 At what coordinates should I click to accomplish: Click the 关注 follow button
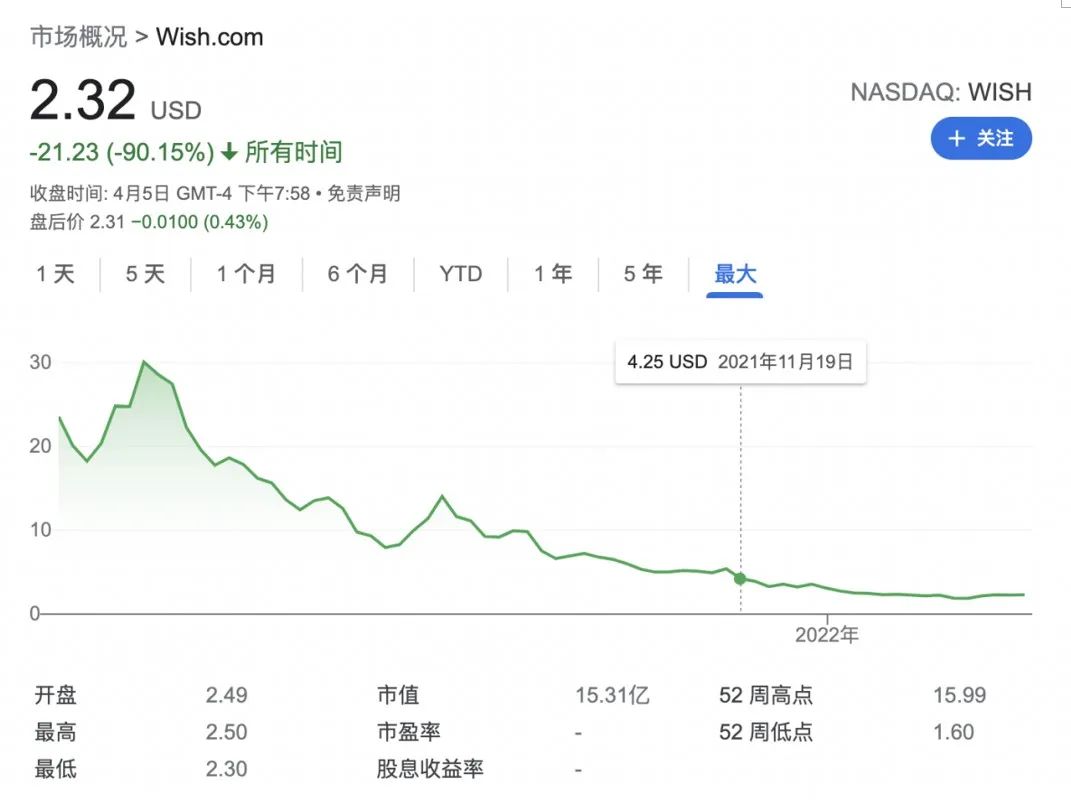(x=980, y=139)
